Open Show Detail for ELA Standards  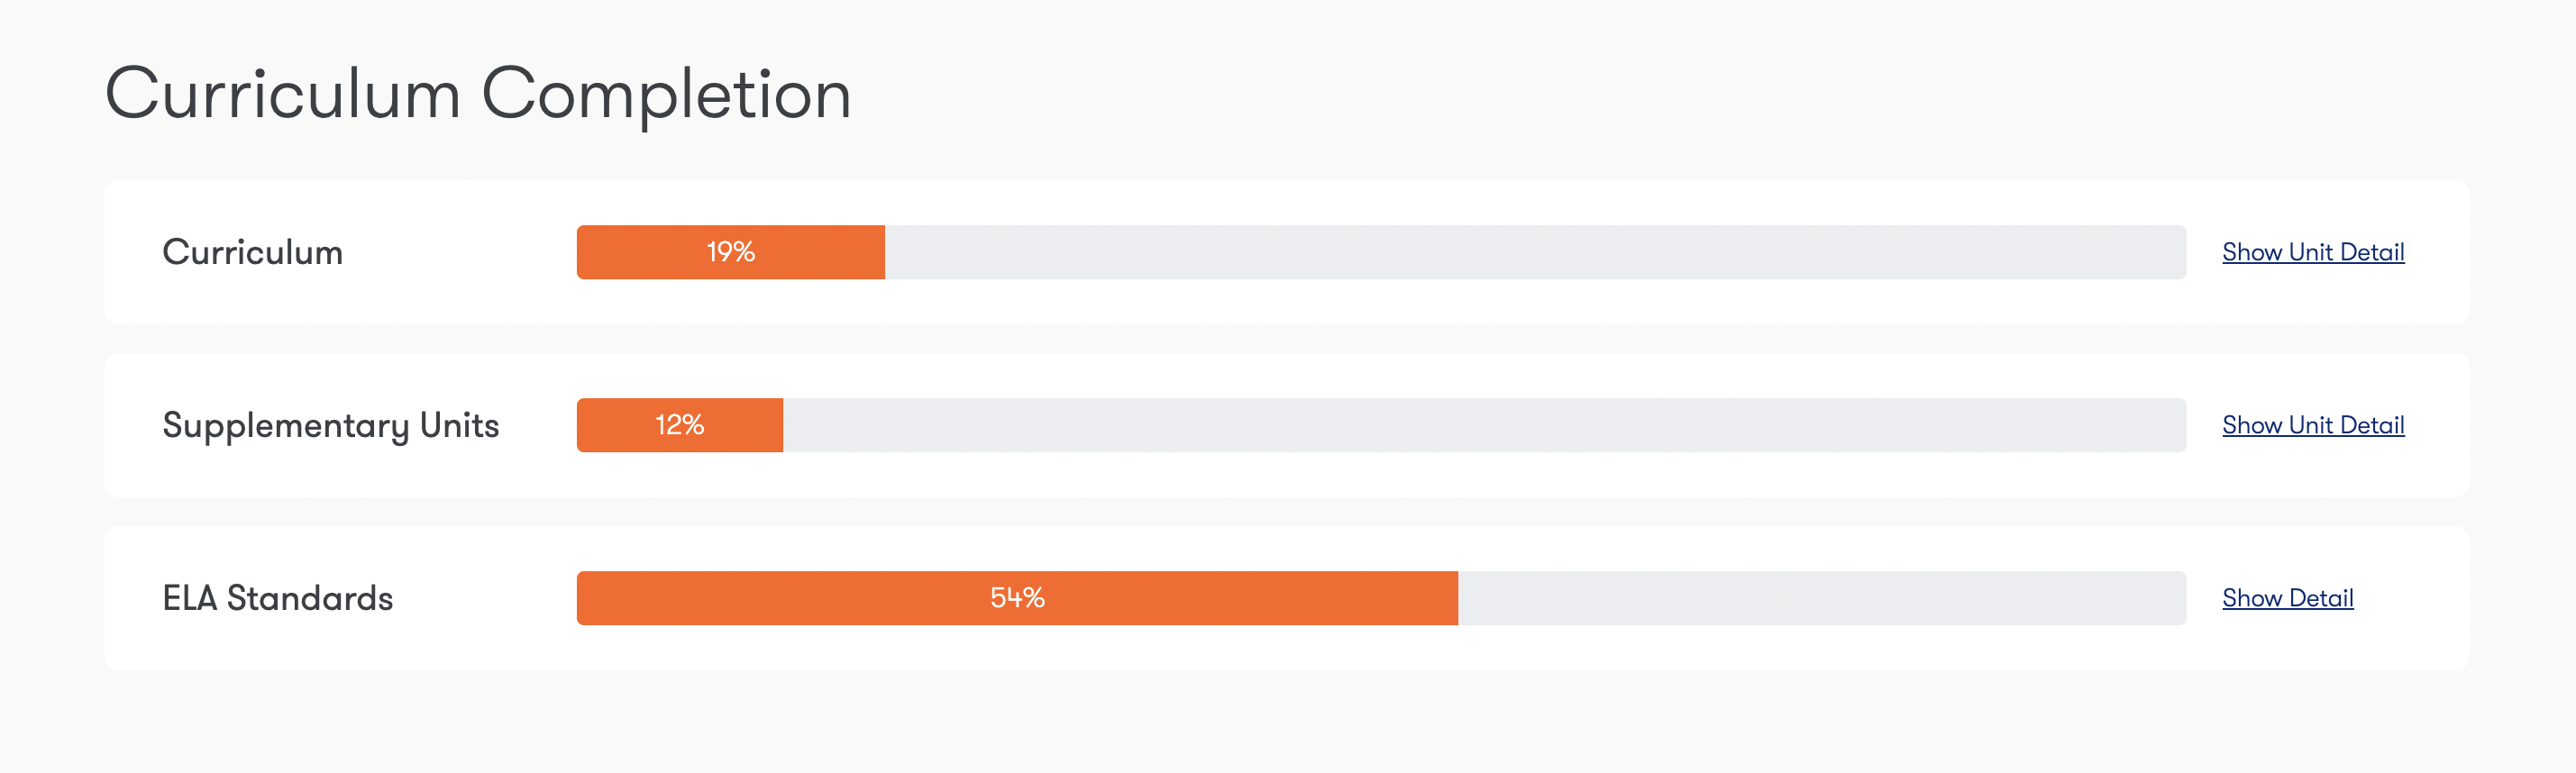point(2288,598)
